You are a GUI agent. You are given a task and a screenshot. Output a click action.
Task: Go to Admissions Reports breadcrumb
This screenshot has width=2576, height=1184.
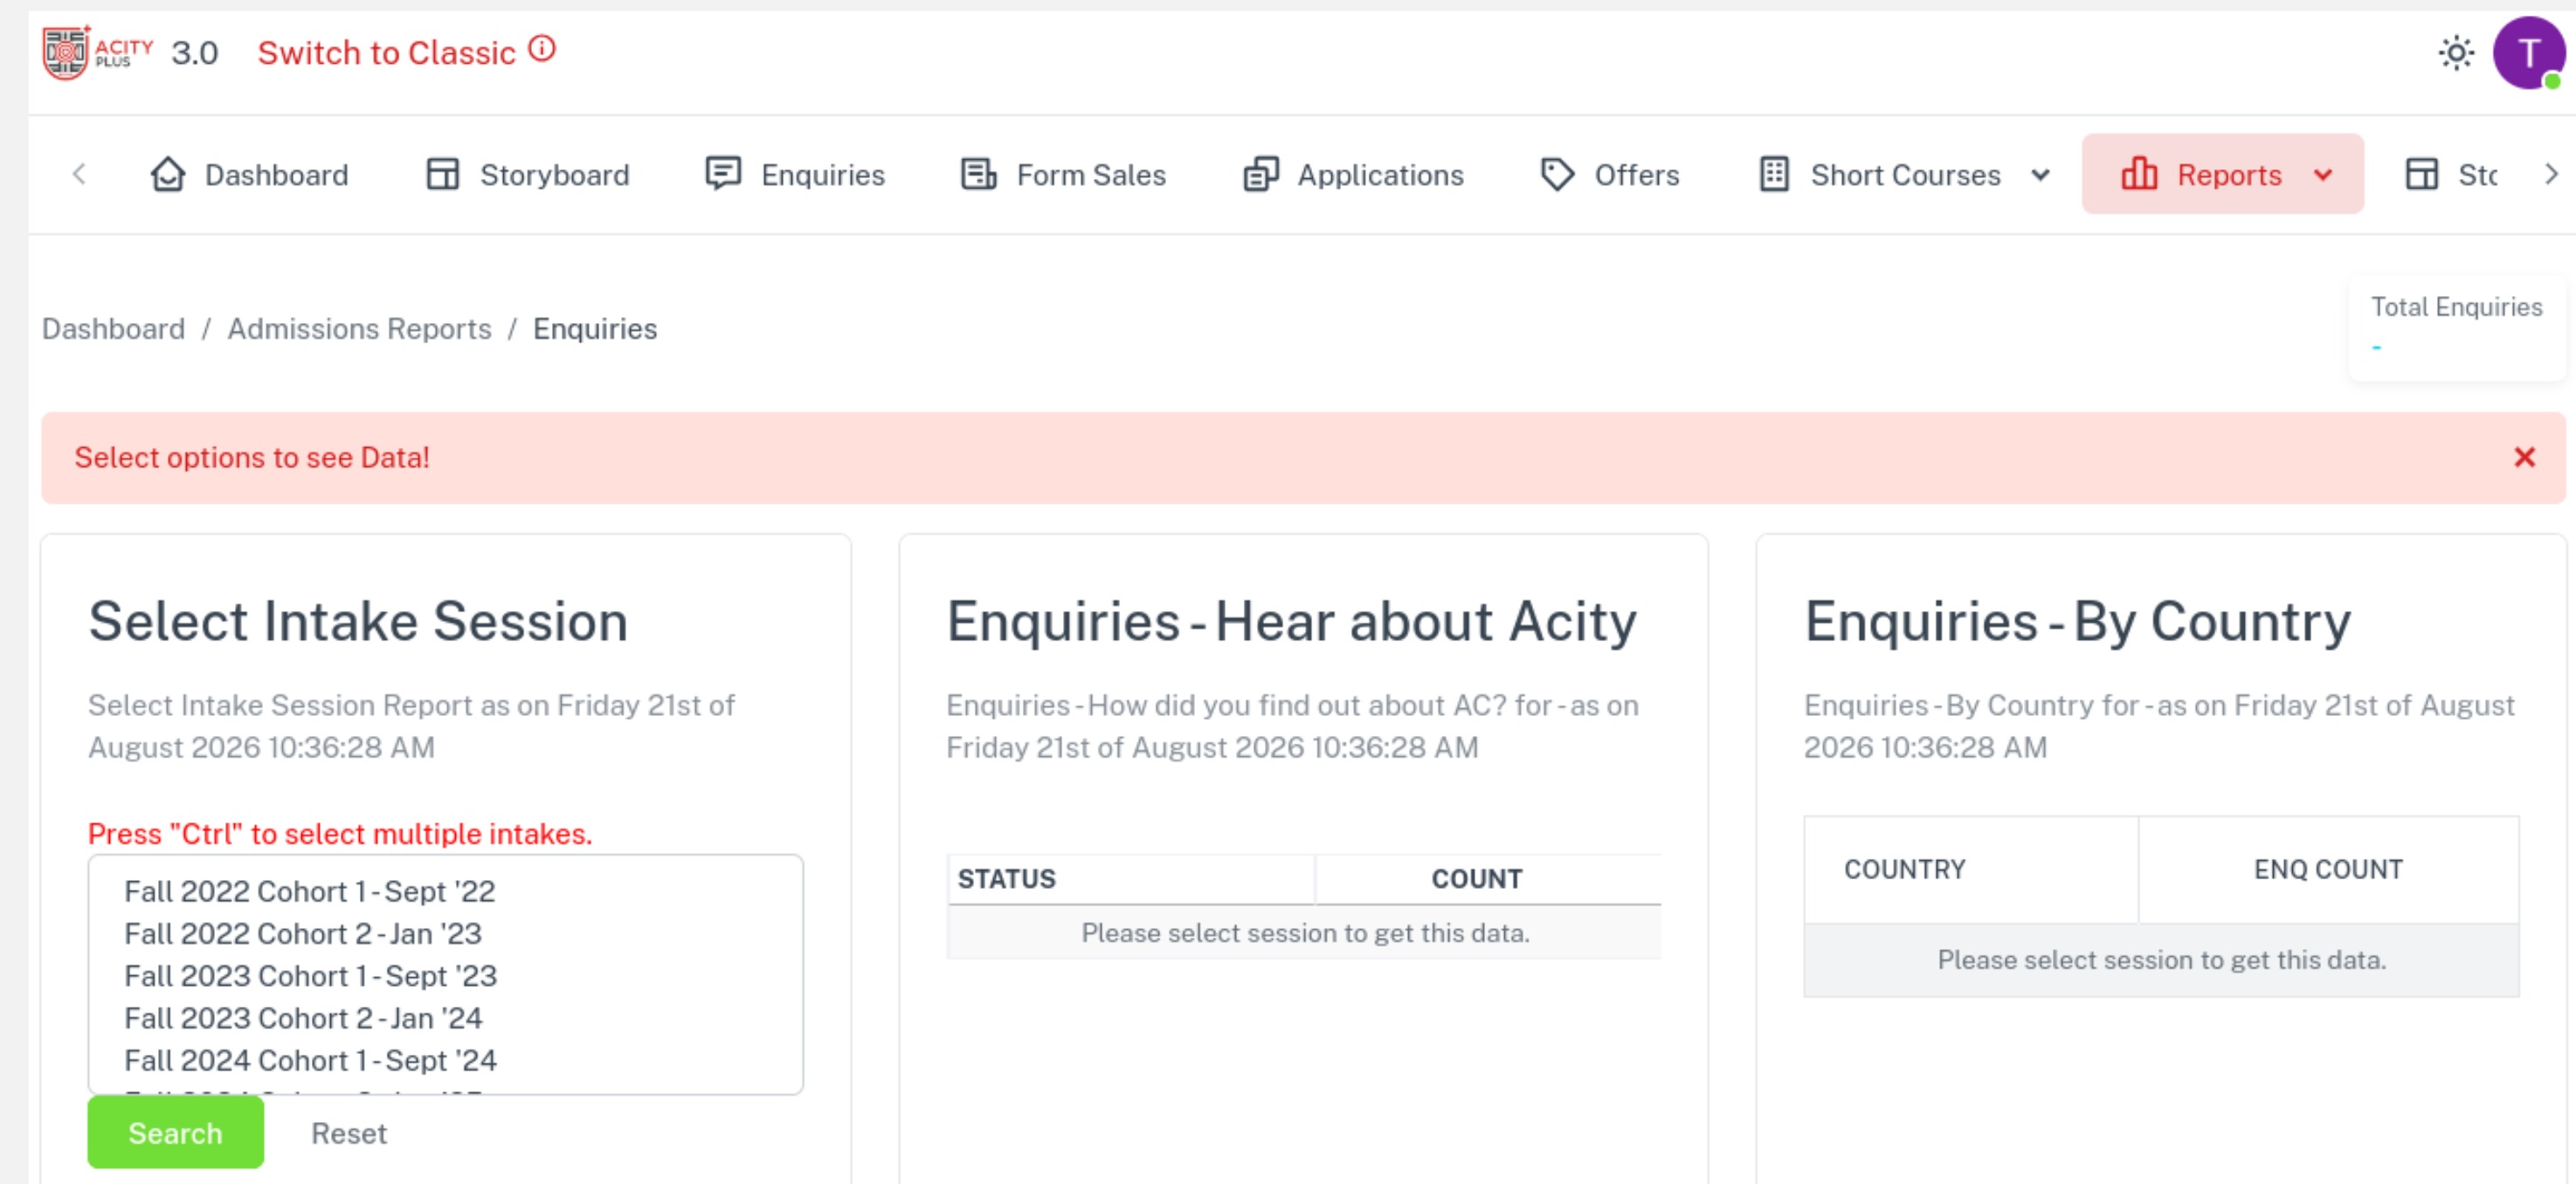(359, 329)
